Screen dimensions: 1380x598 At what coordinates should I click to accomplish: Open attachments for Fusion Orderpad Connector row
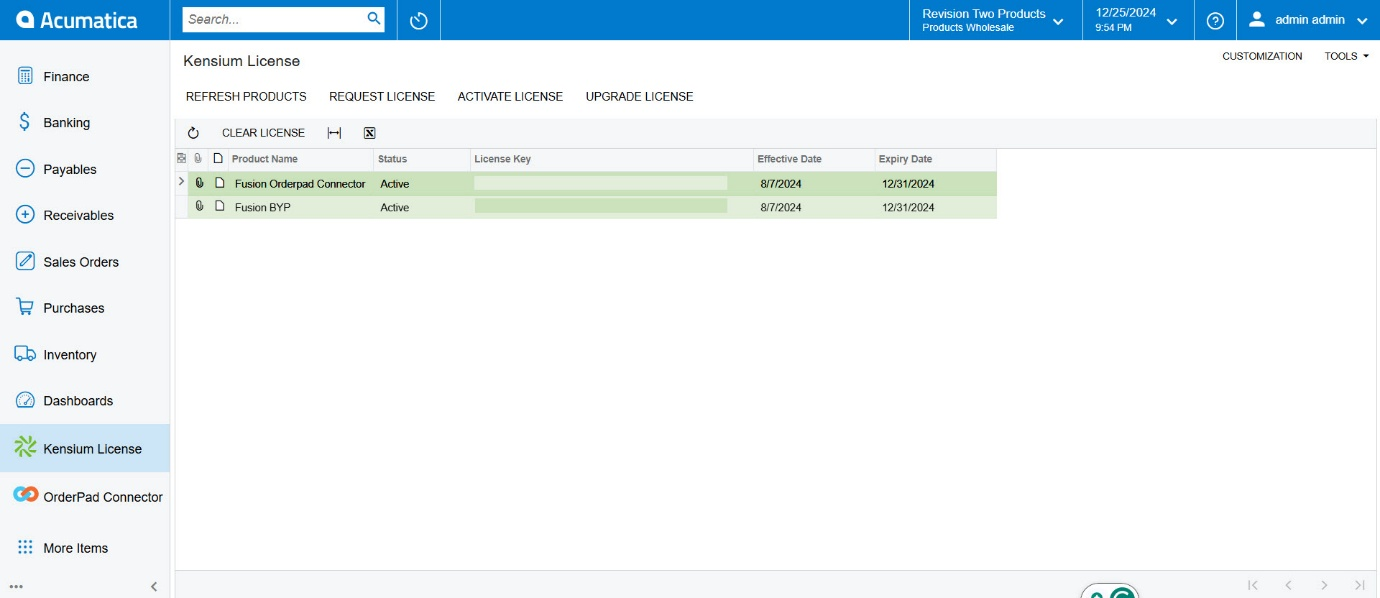coord(199,183)
